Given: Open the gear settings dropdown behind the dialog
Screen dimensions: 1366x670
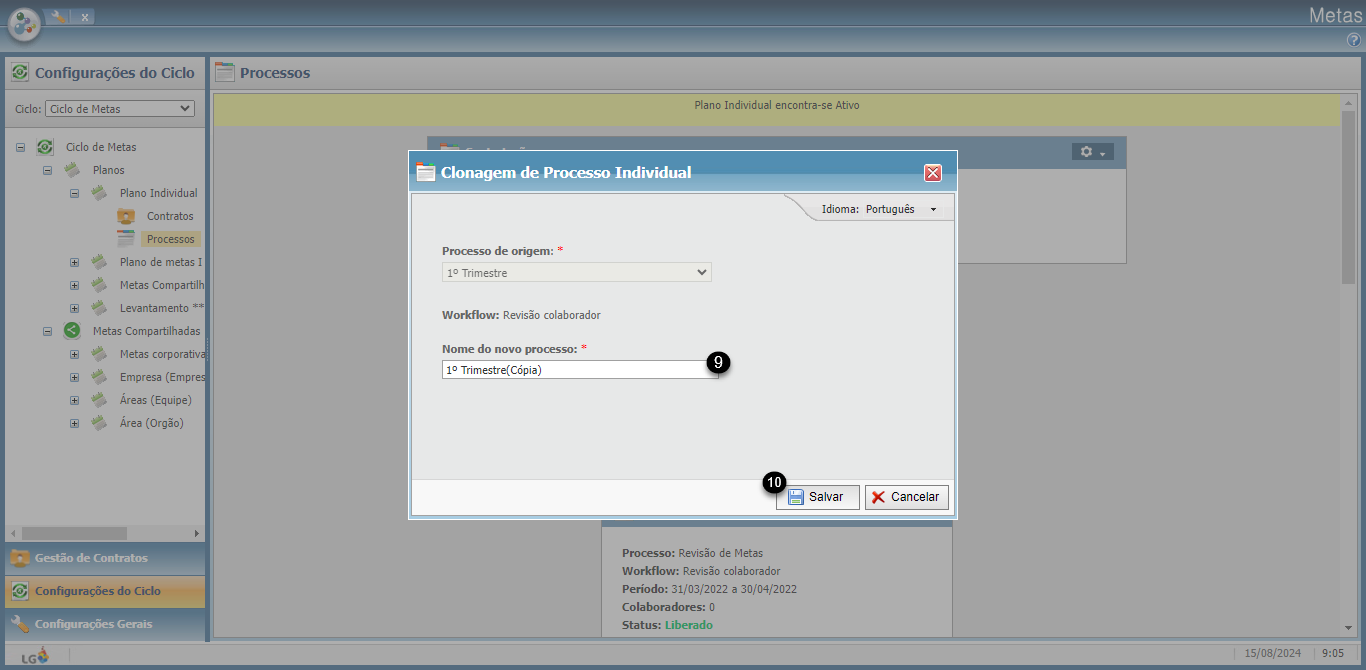Looking at the screenshot, I should [1092, 152].
